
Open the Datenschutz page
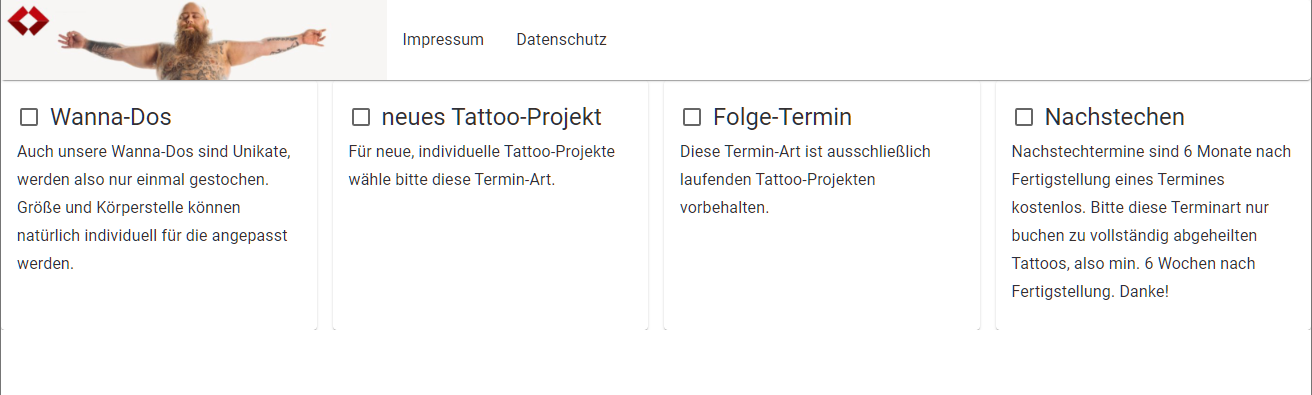[561, 40]
